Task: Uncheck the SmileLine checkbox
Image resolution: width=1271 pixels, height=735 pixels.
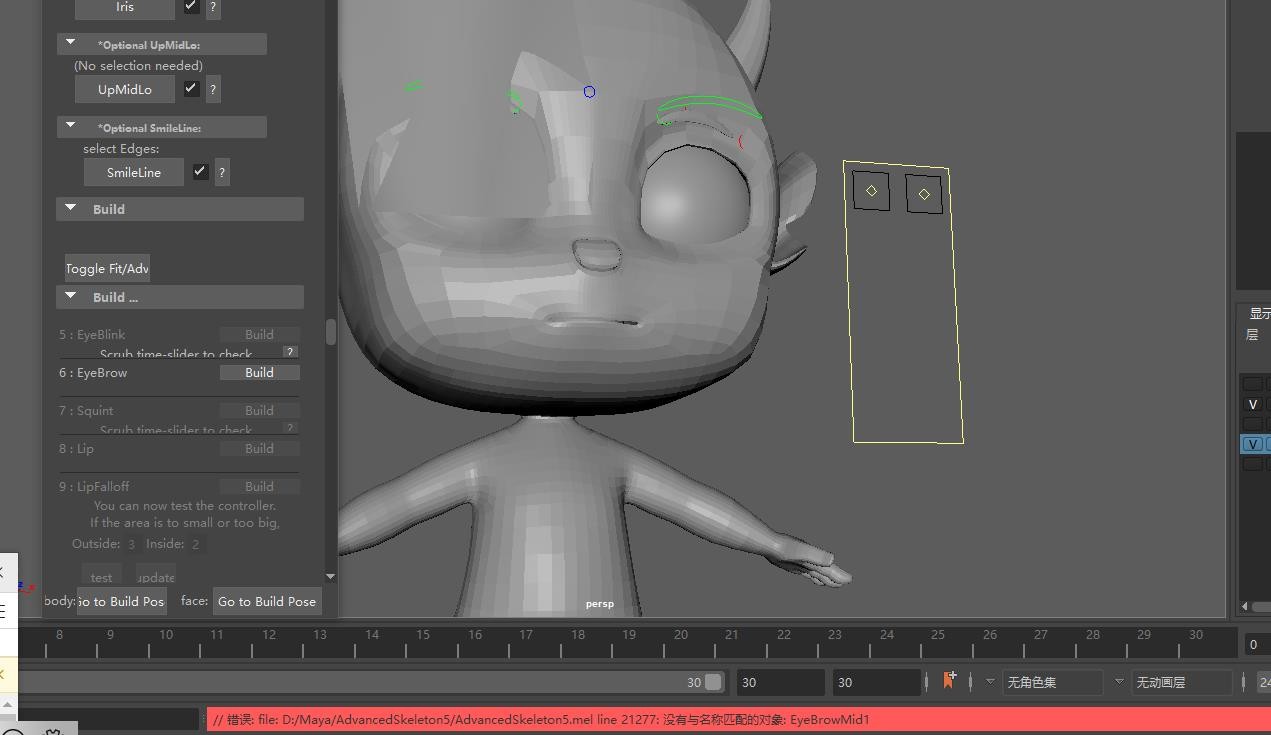Action: 200,171
